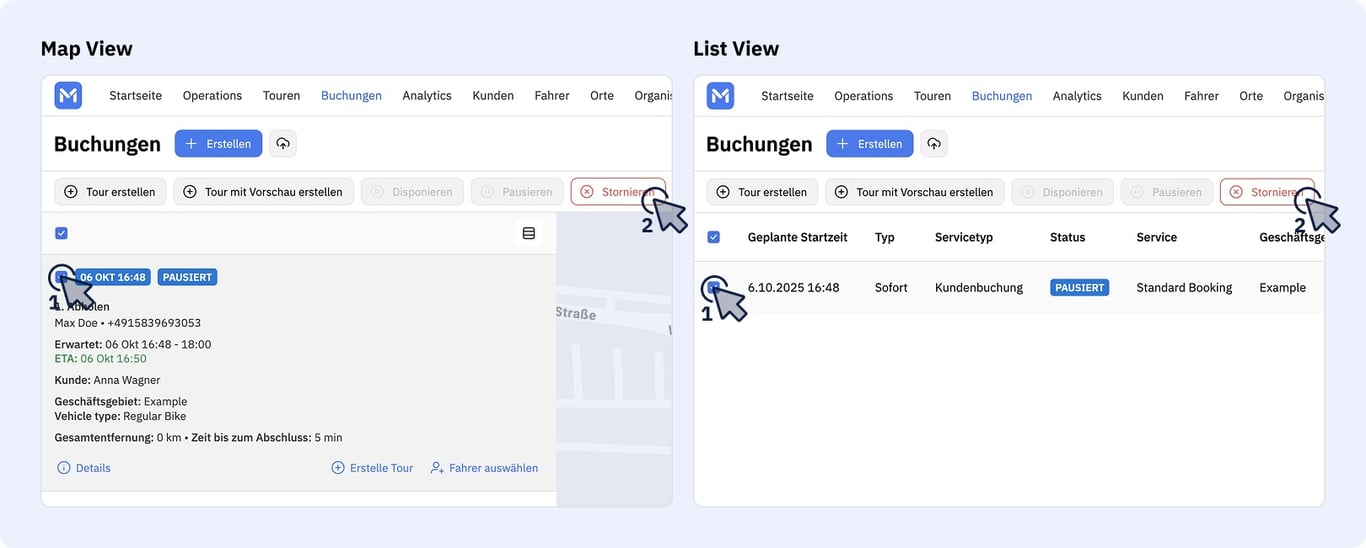The width and height of the screenshot is (1366, 548).
Task: Open Startseite in List View navigation
Action: (787, 96)
